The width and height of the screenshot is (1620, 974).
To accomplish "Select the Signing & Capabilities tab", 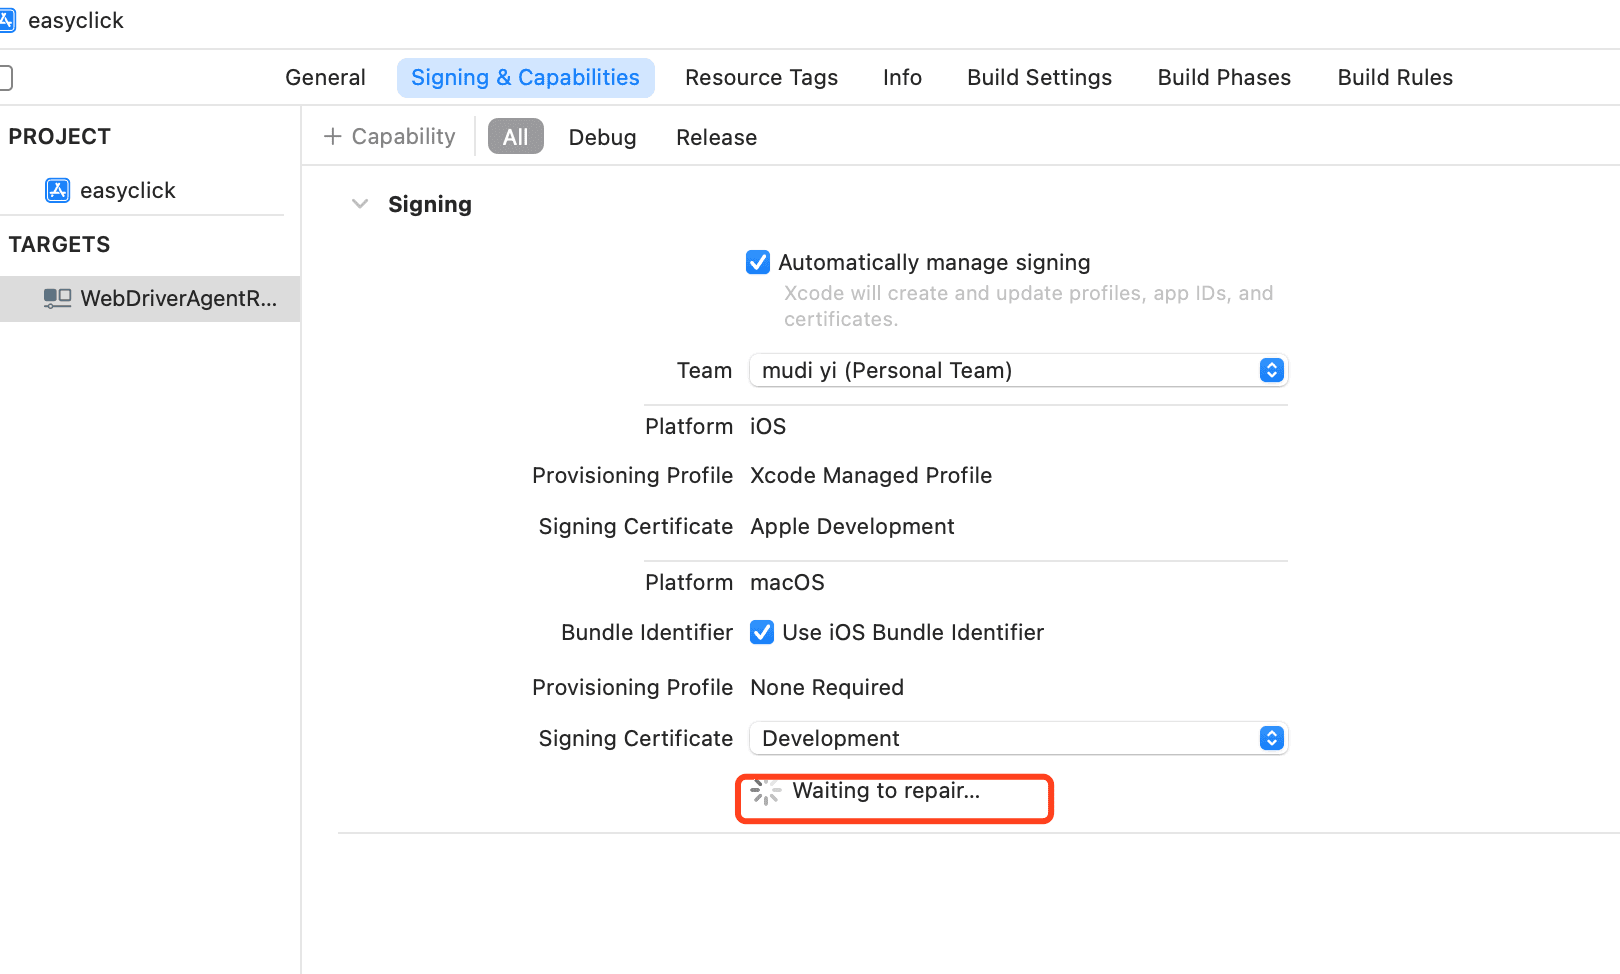I will pyautogui.click(x=525, y=78).
